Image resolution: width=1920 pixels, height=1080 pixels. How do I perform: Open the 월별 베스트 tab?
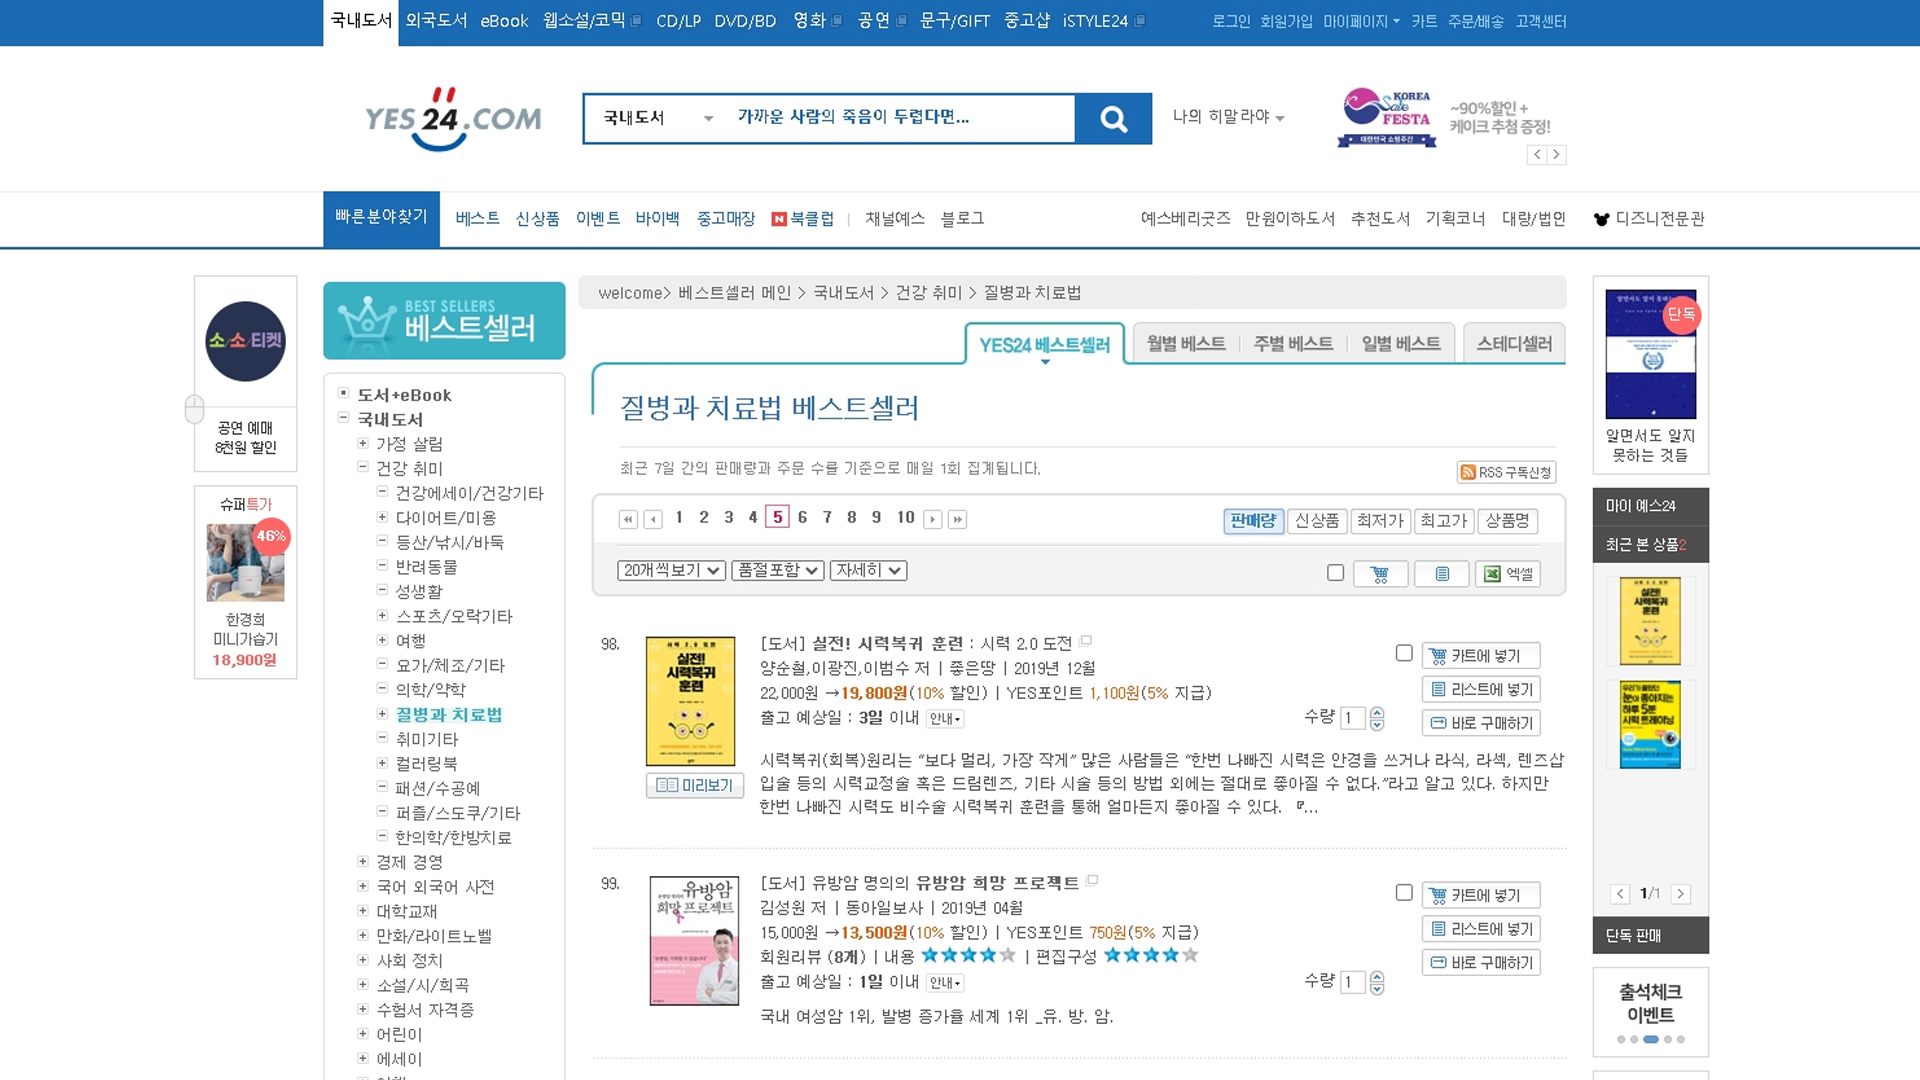tap(1185, 344)
